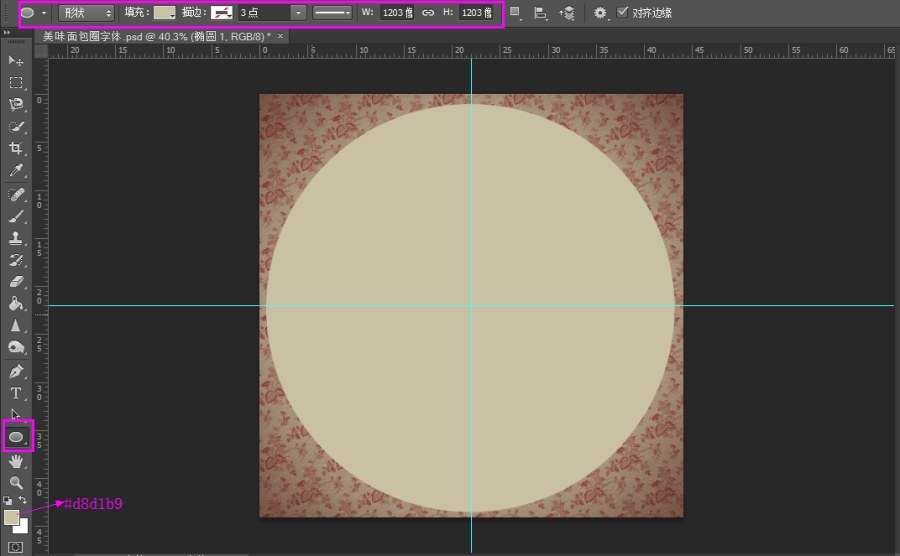Select the Lasso tool
Image resolution: width=900 pixels, height=556 pixels.
16,104
